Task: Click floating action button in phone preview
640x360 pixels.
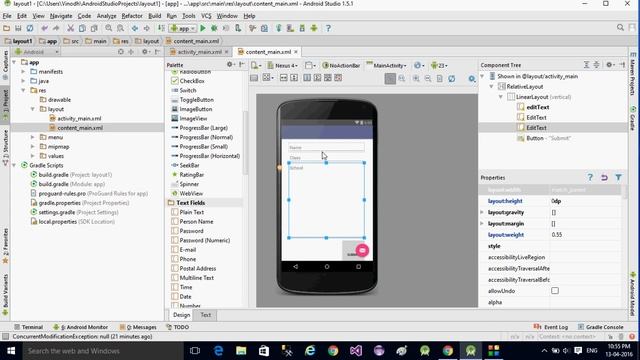Action: pyautogui.click(x=362, y=250)
